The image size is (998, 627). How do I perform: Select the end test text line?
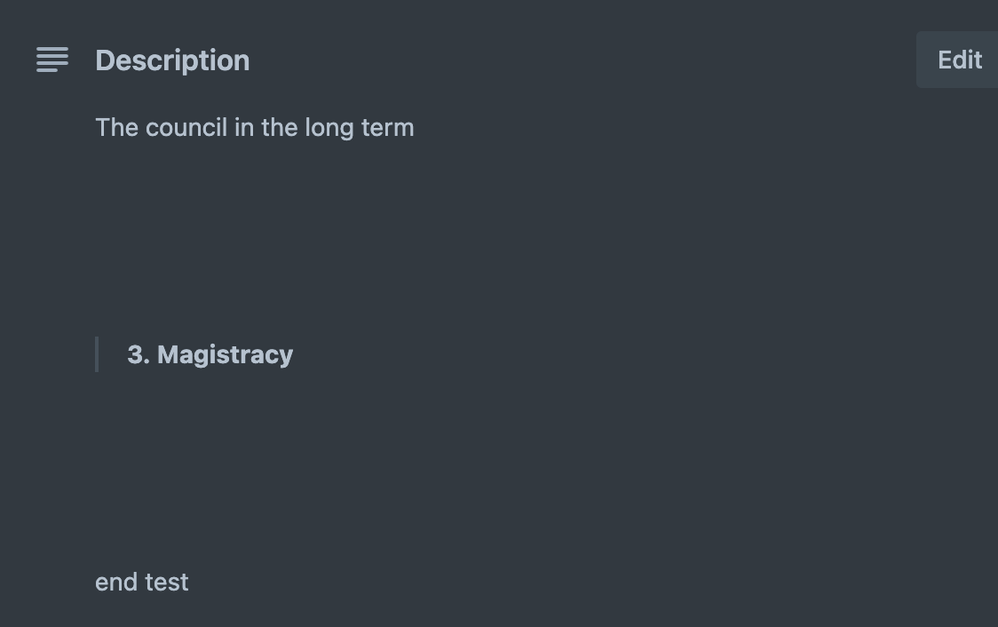[141, 581]
